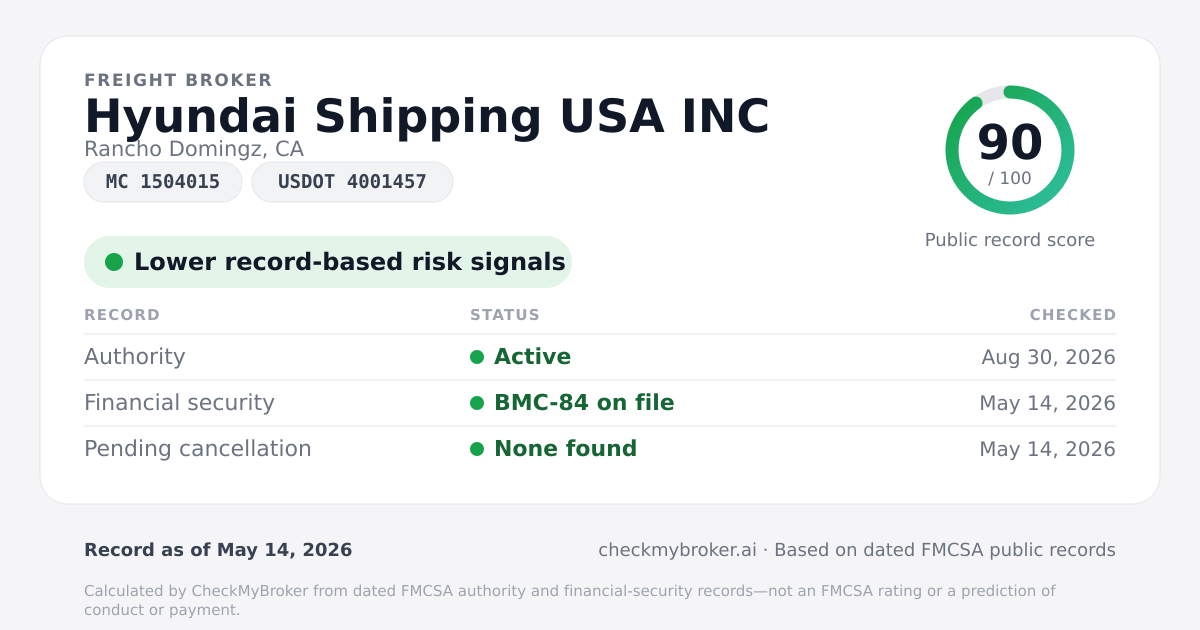Click the Aug 30, 2026 checked date
The height and width of the screenshot is (630, 1200).
[x=1049, y=357]
